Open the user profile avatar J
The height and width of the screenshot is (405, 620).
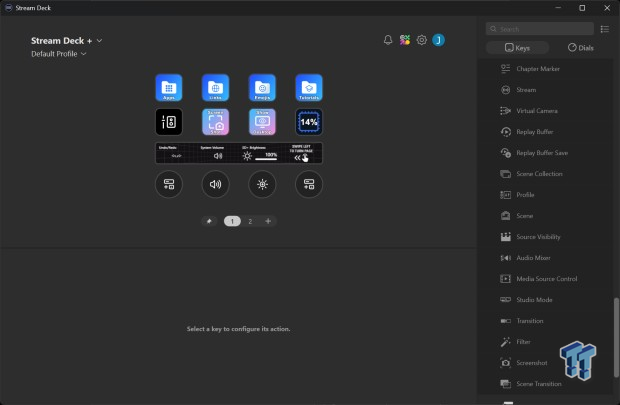pyautogui.click(x=438, y=40)
